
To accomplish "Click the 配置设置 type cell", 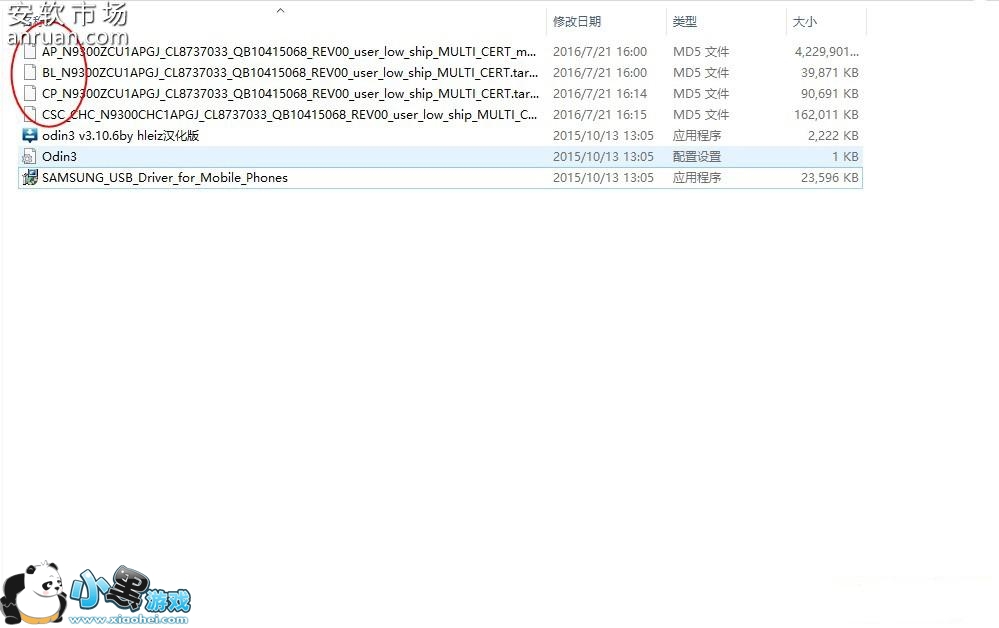I will [x=697, y=157].
